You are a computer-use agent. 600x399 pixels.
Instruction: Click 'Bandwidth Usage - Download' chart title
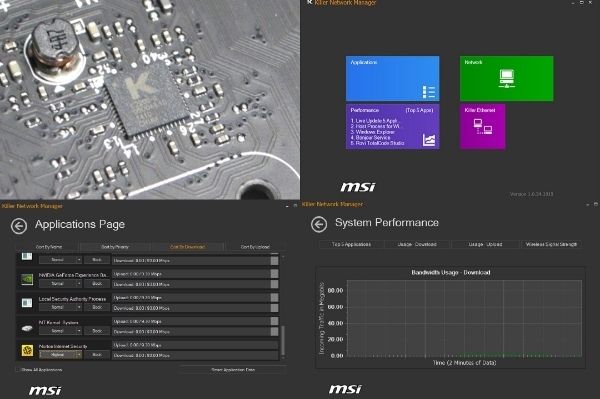(x=451, y=273)
